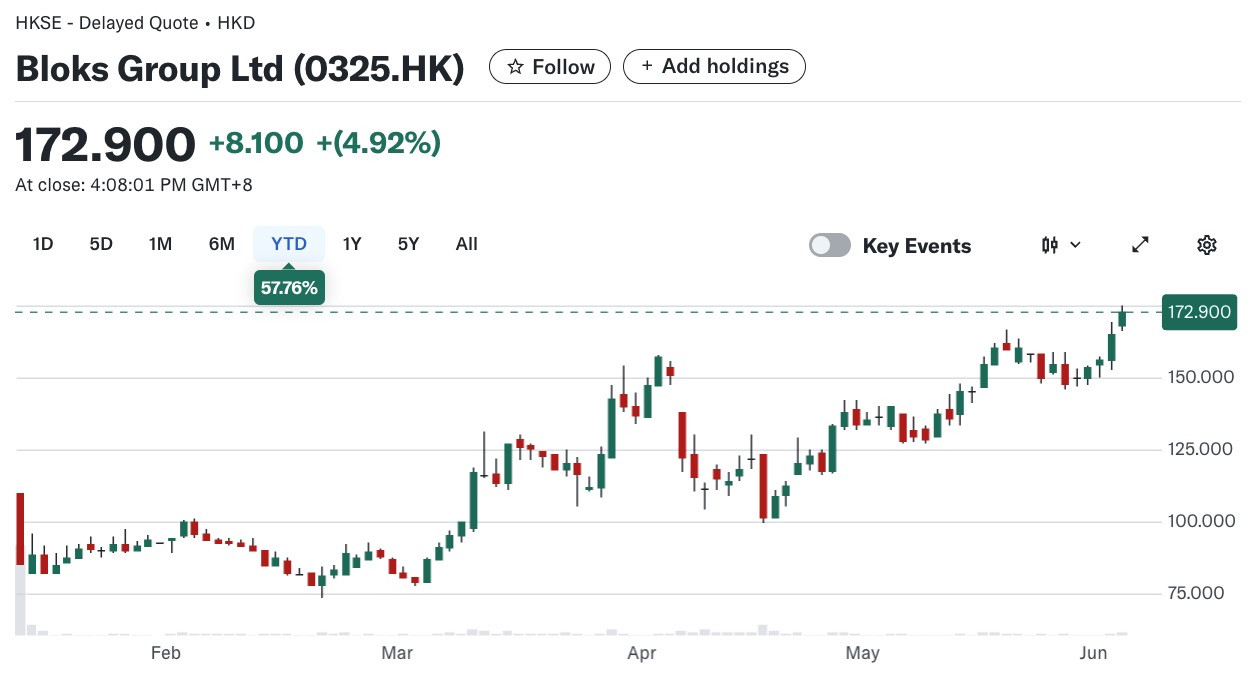Screen dimensions: 1255x676
Task: Click the +(4.92%) percent change
Action: pyautogui.click(x=379, y=144)
